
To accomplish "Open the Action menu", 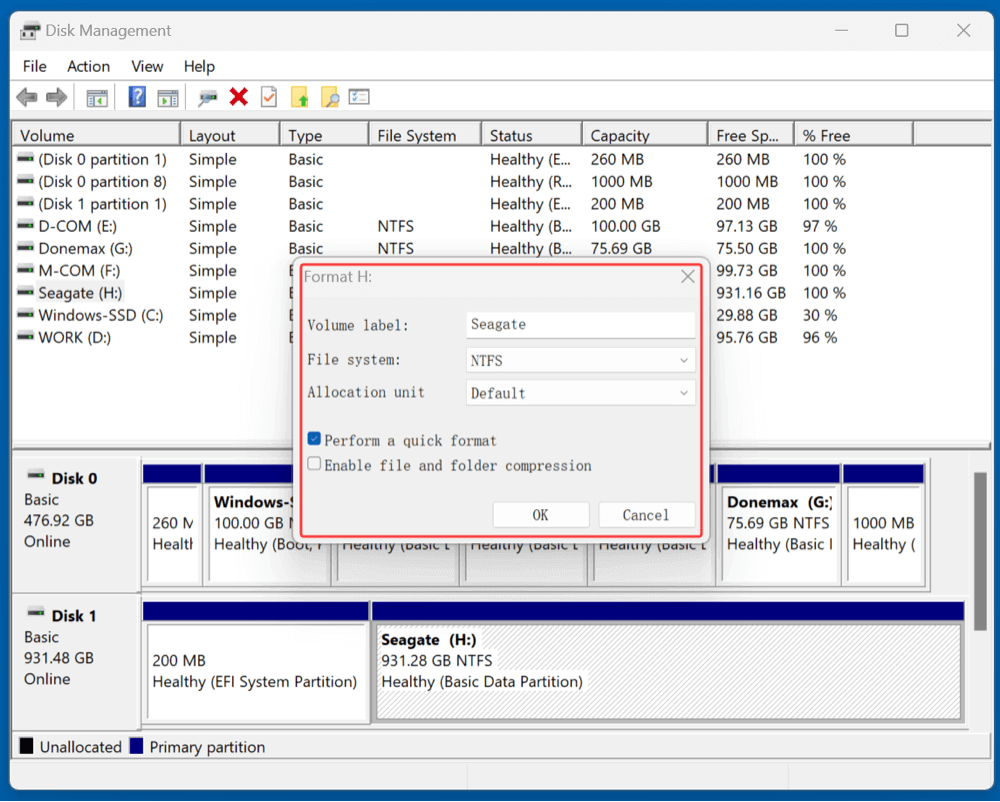I will (88, 66).
